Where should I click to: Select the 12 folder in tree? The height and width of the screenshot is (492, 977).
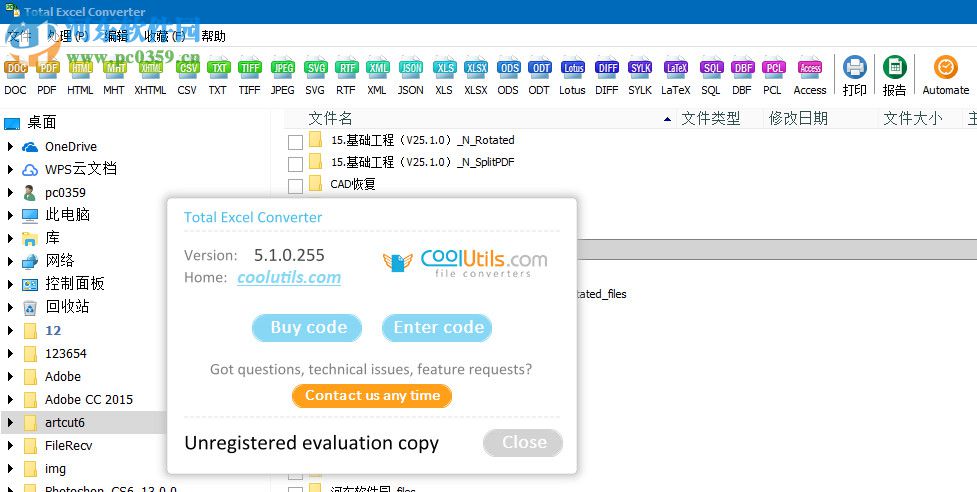pos(53,330)
